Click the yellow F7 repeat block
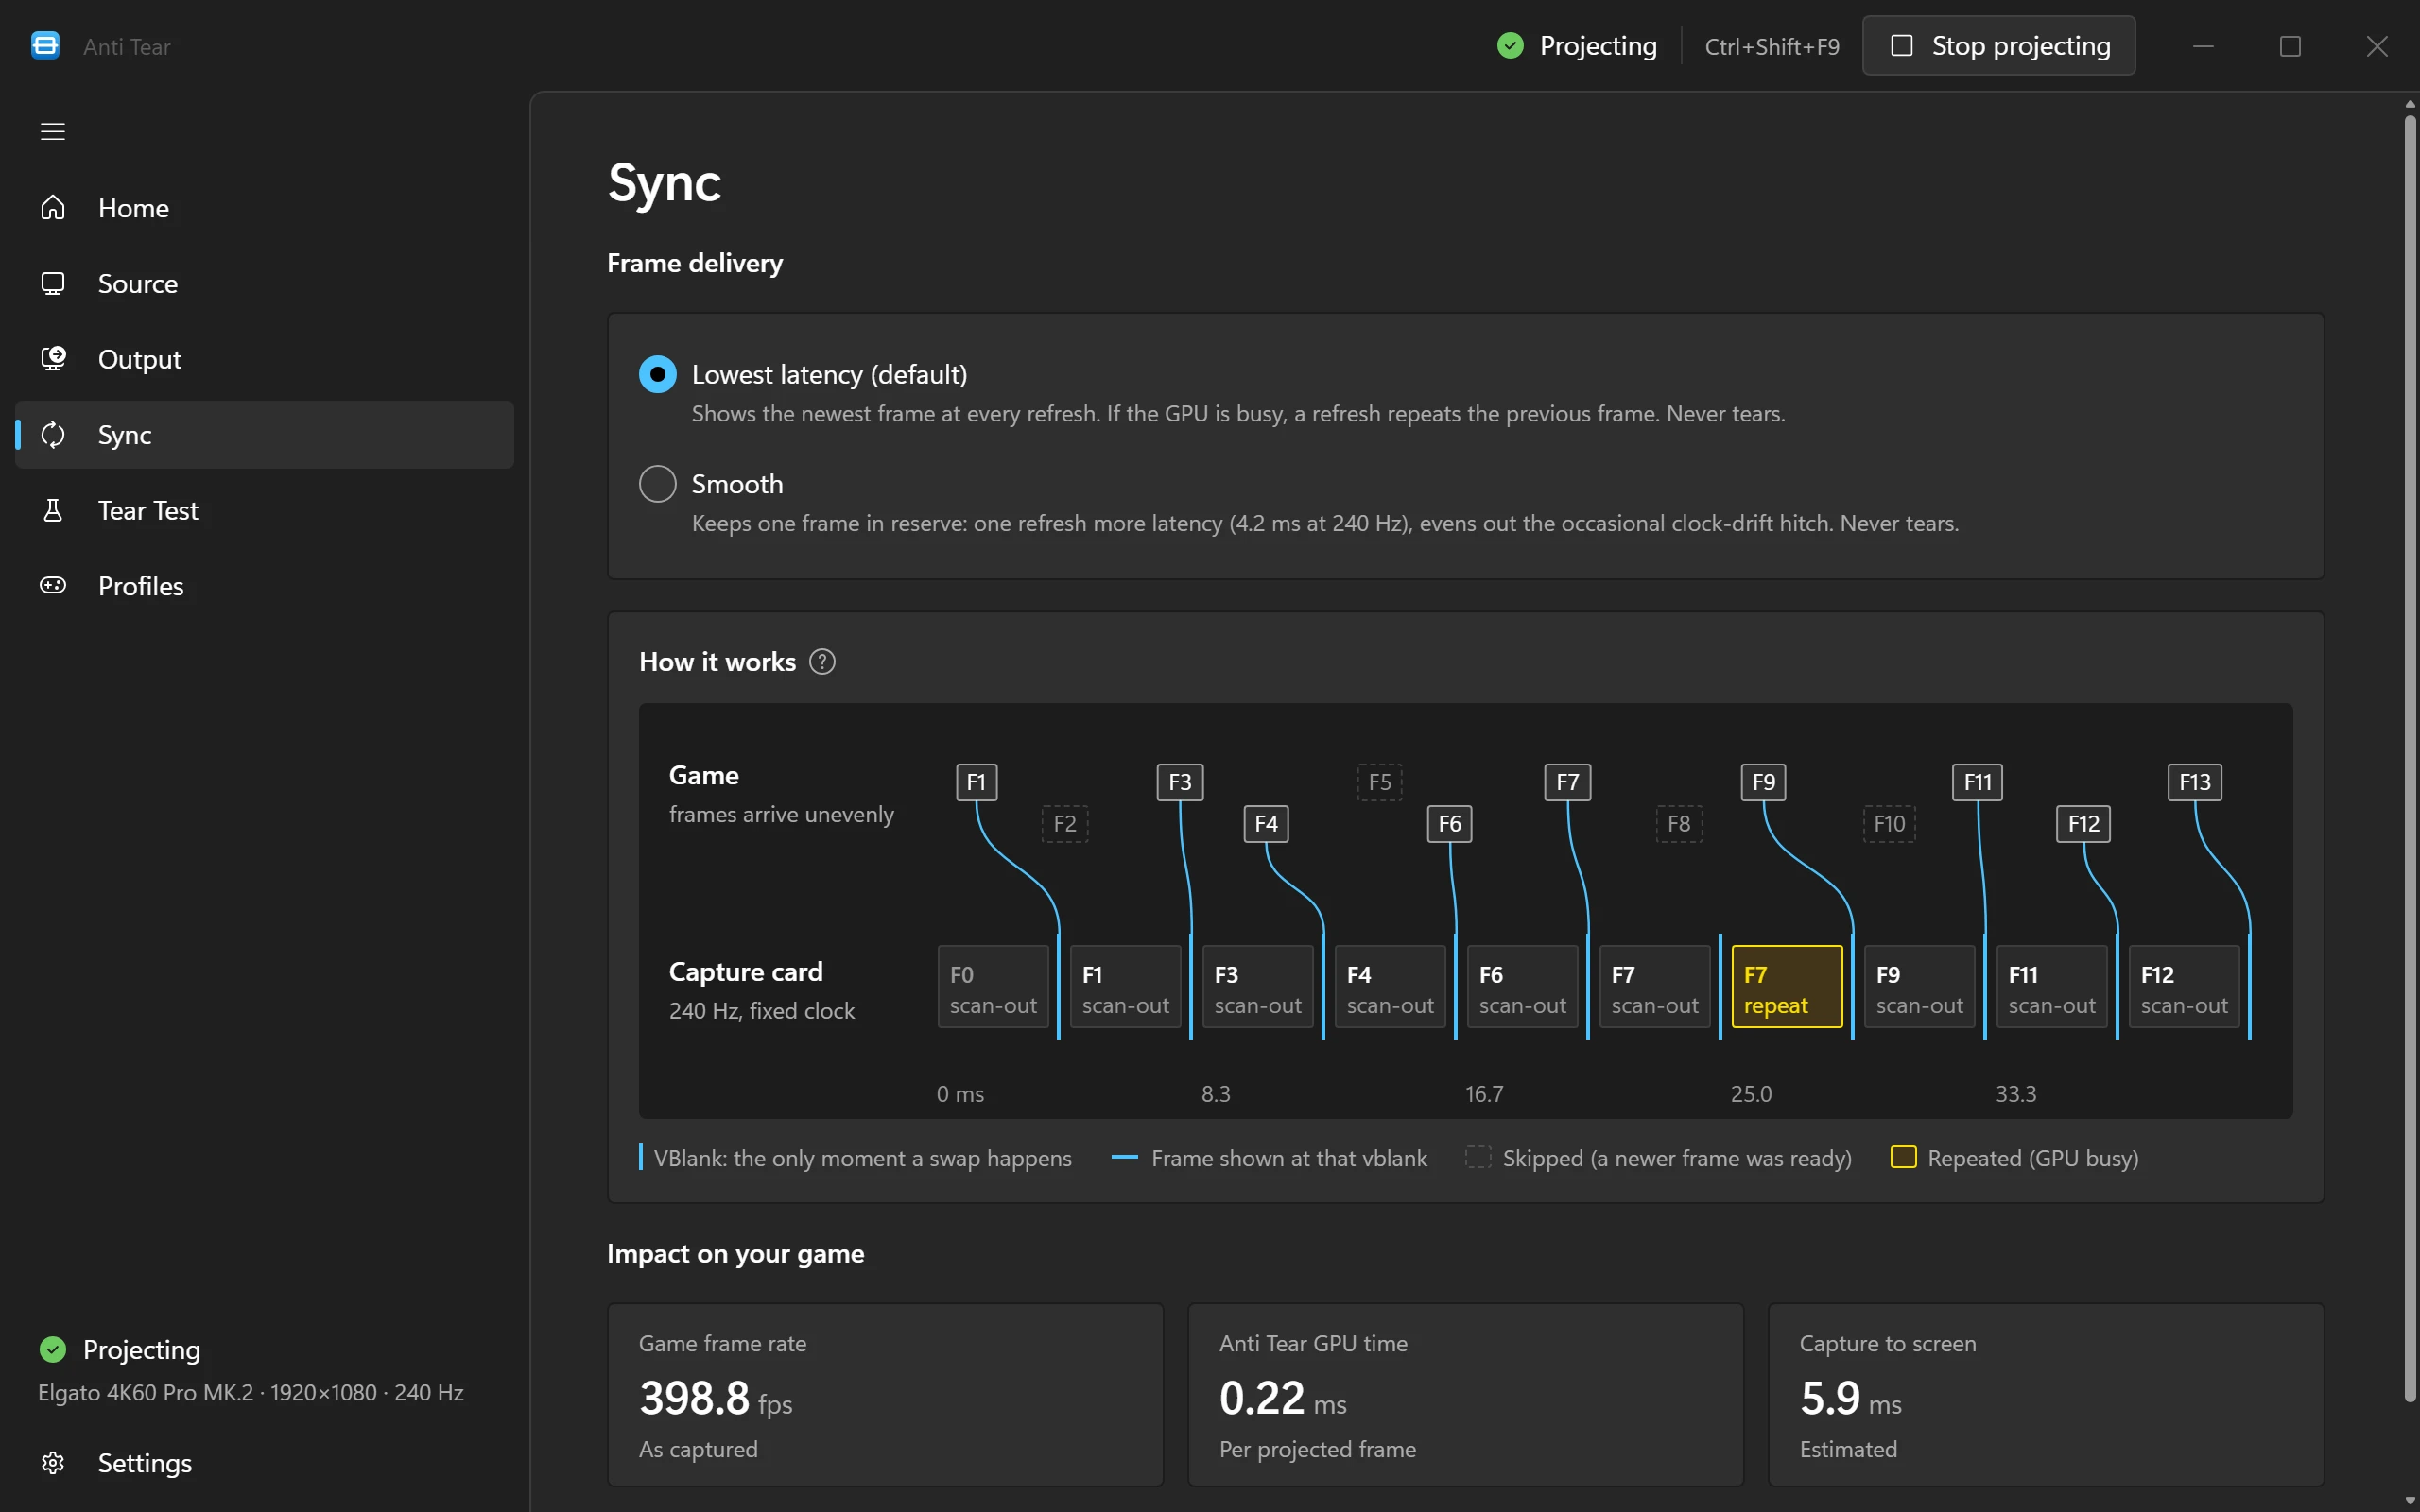Viewport: 2420px width, 1512px height. click(x=1786, y=986)
